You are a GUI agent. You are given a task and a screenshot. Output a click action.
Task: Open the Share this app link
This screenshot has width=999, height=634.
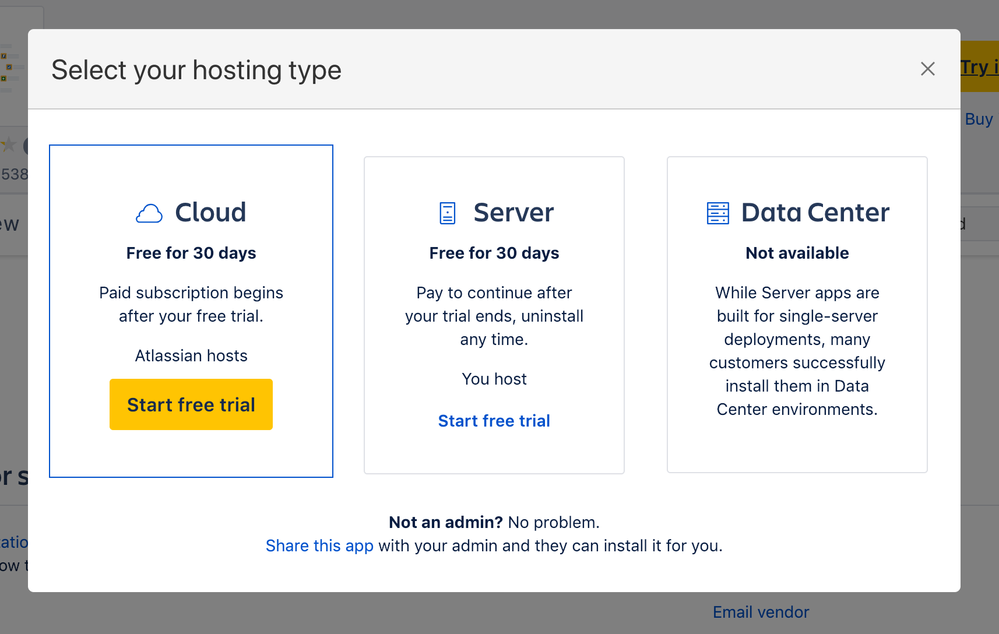(x=319, y=545)
